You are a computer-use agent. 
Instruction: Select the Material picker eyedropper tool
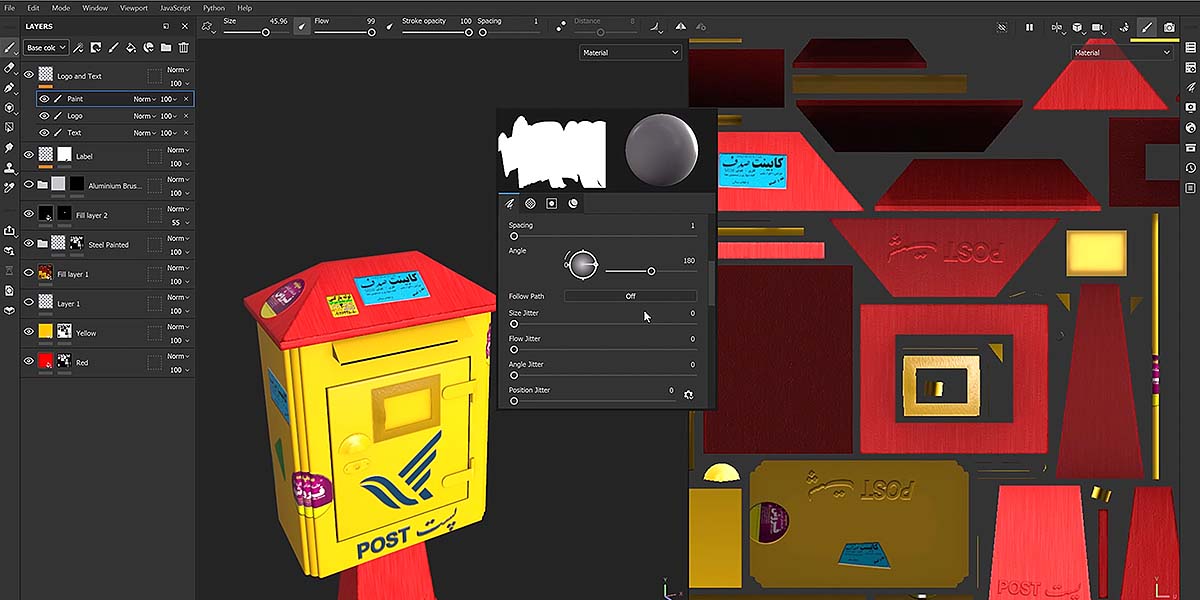coord(10,188)
